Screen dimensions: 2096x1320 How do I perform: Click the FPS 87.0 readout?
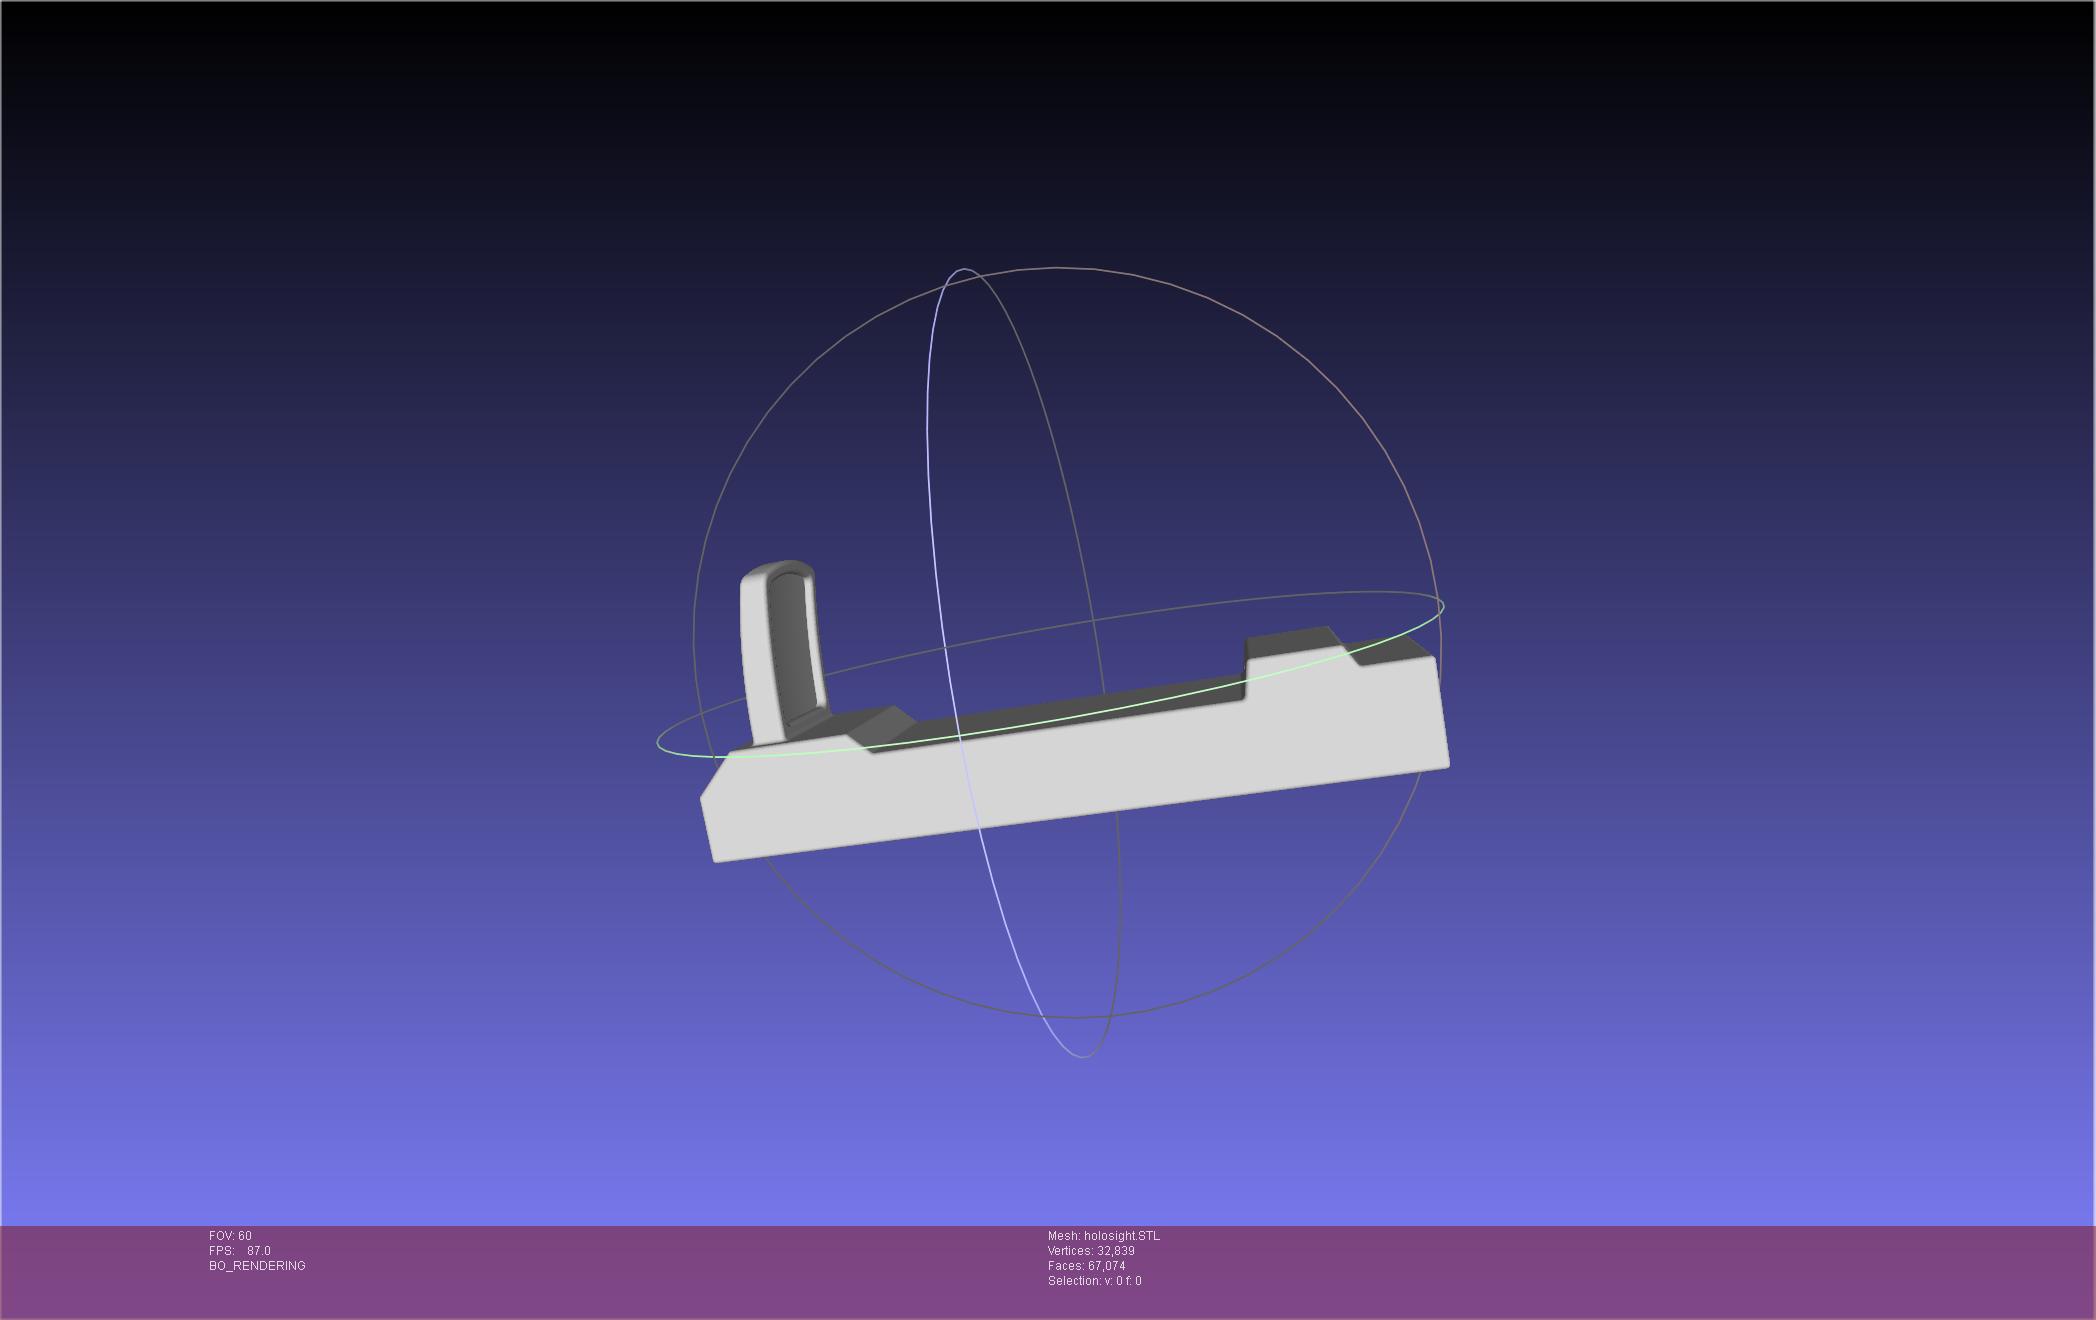tap(240, 1251)
